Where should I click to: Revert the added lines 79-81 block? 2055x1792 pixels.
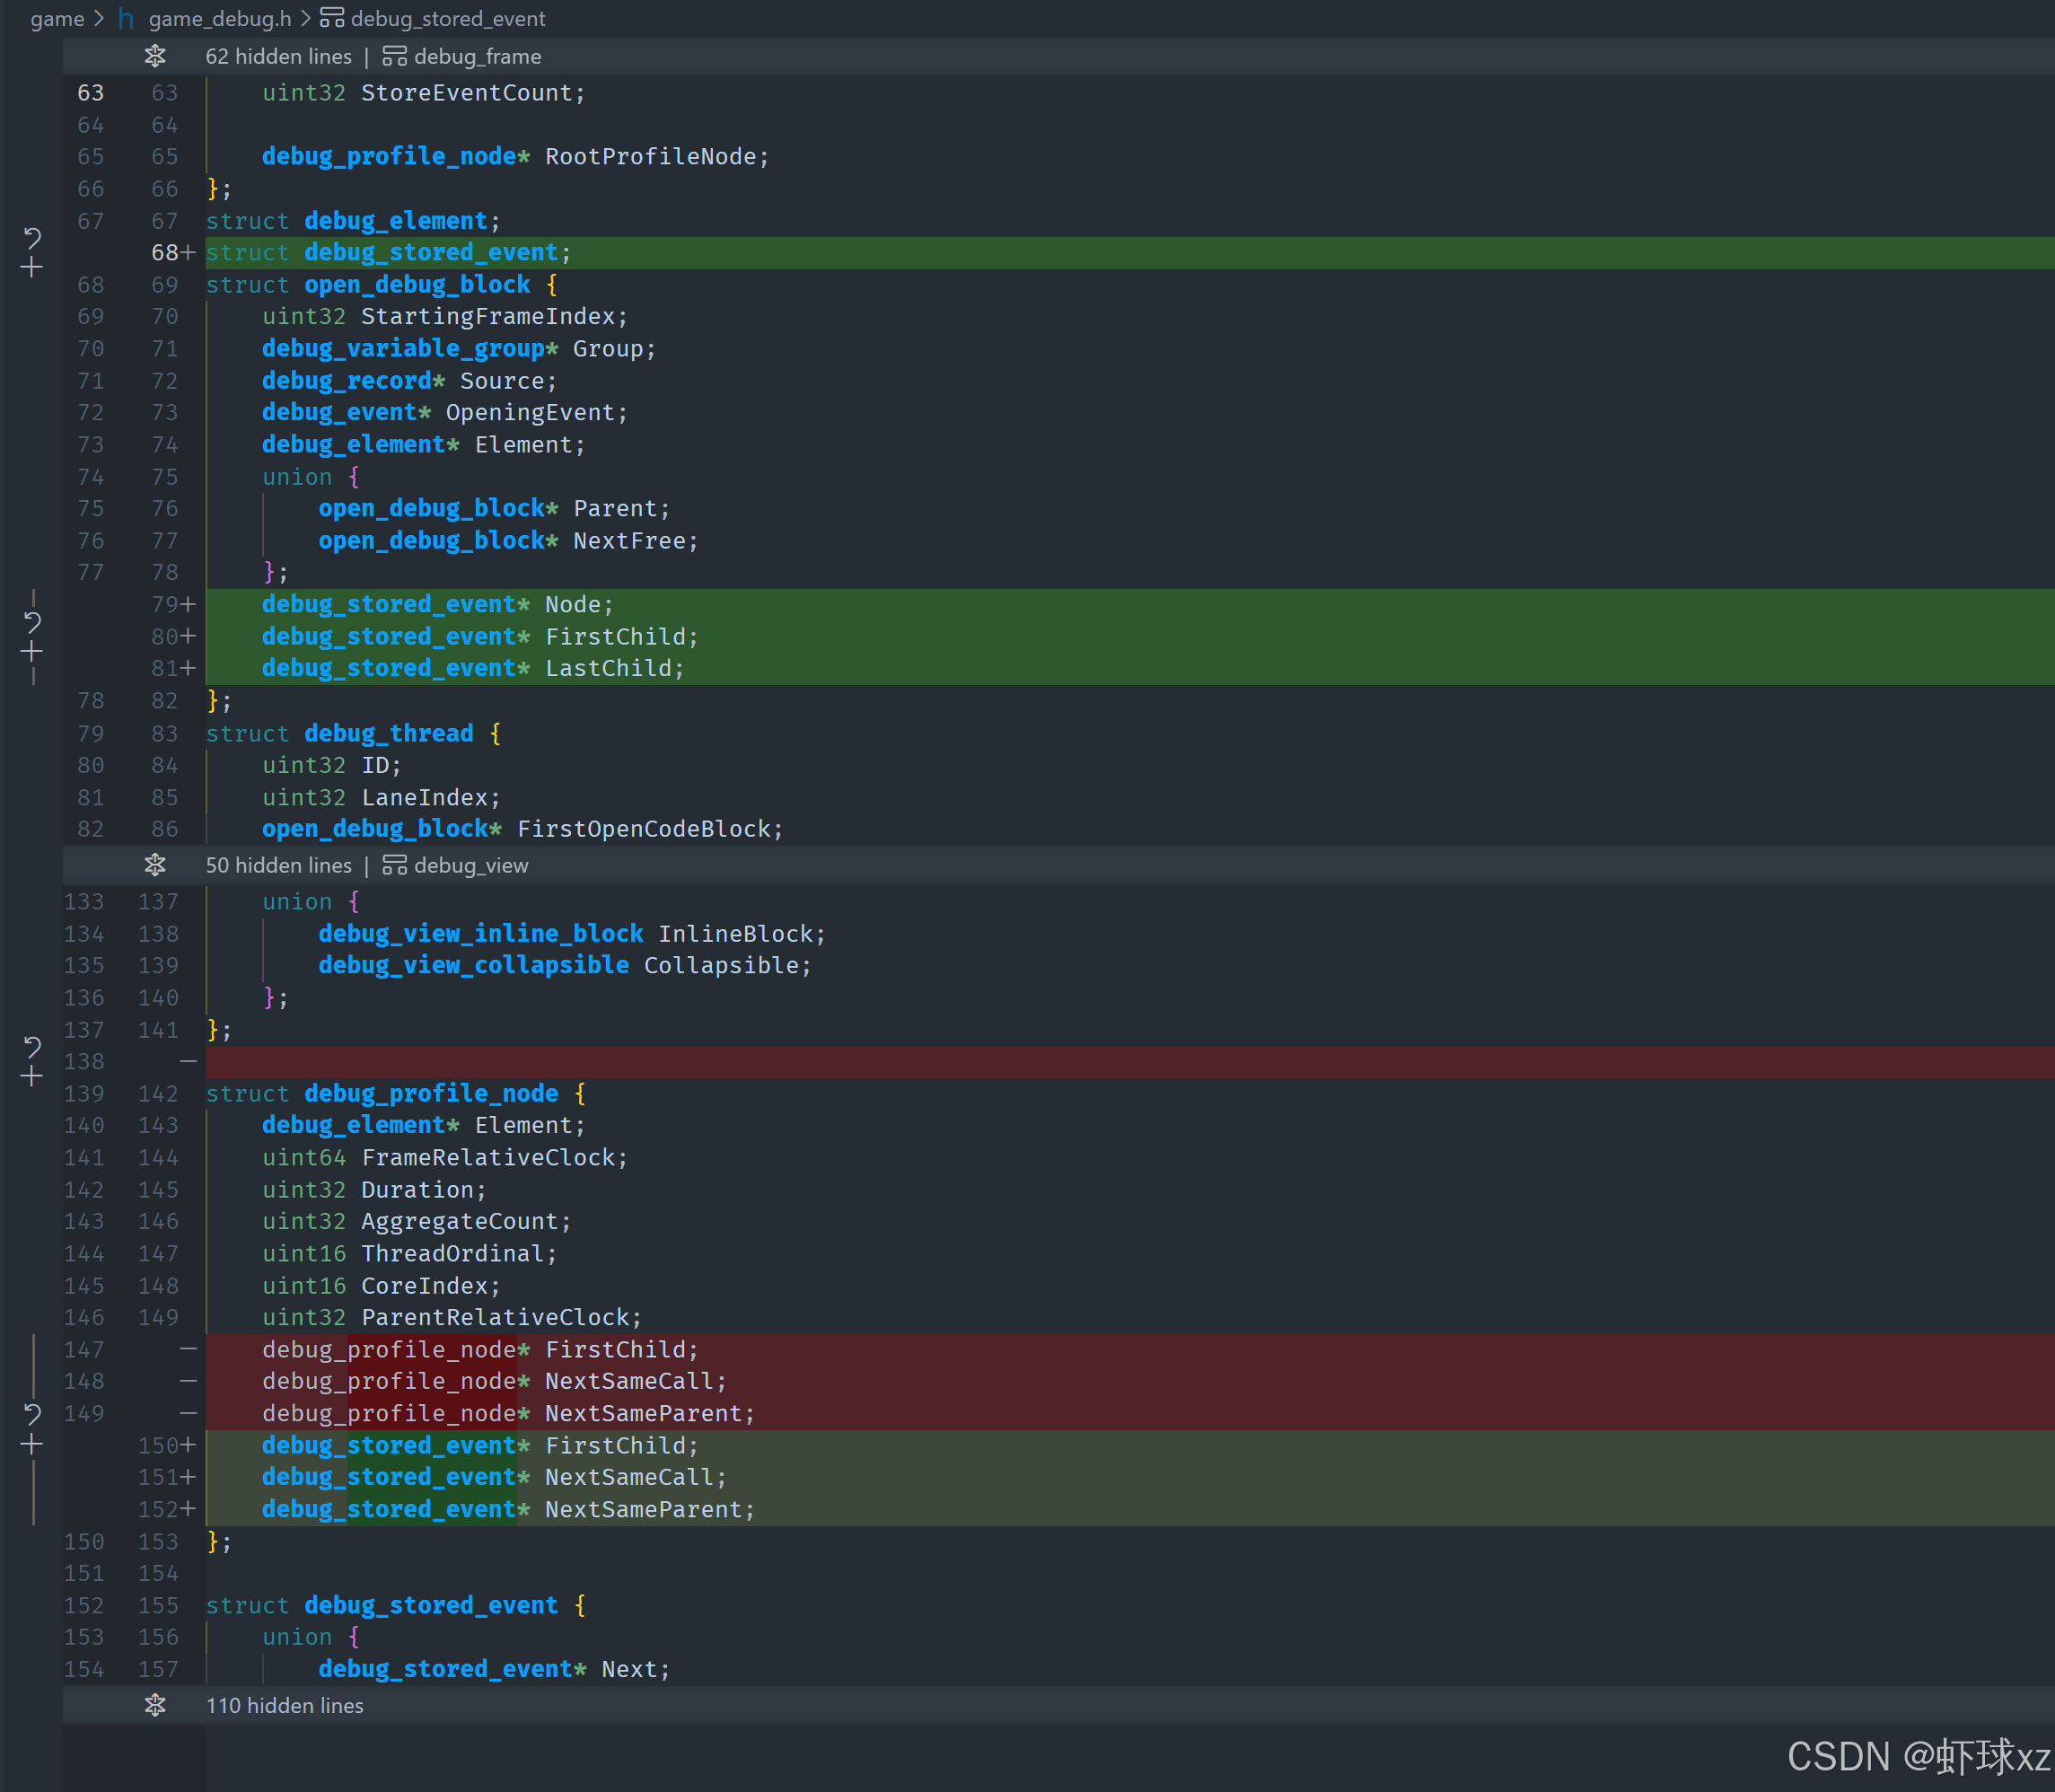[32, 622]
